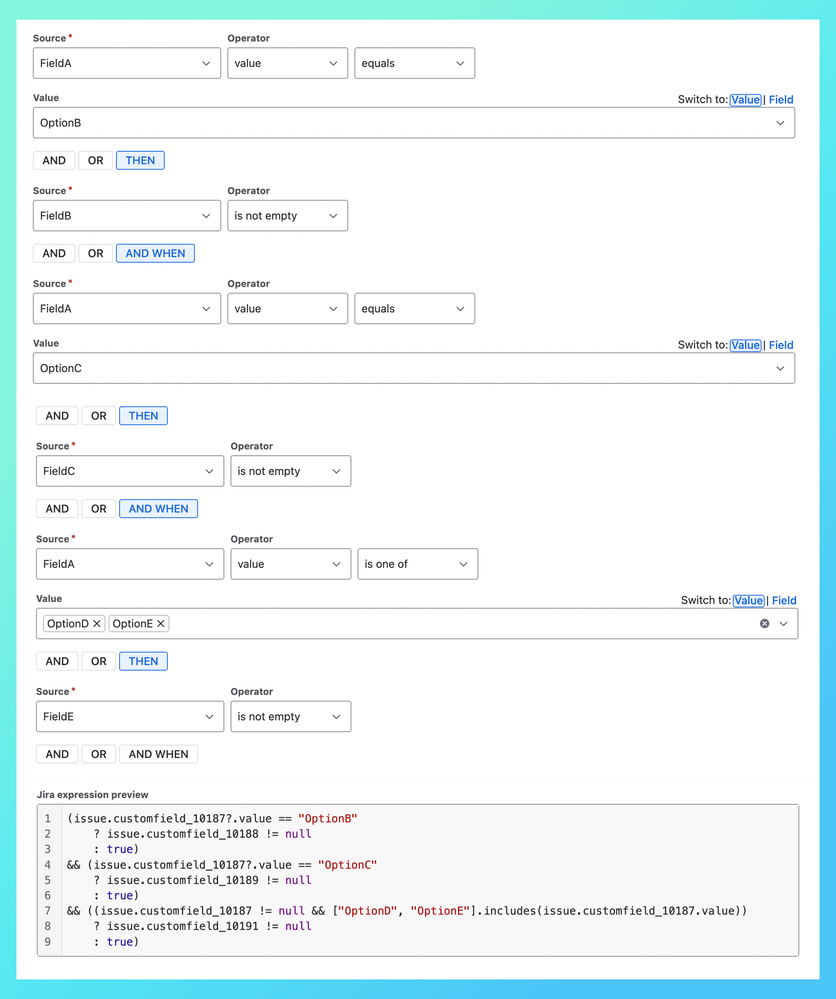Remove the OptionD tag

point(97,624)
